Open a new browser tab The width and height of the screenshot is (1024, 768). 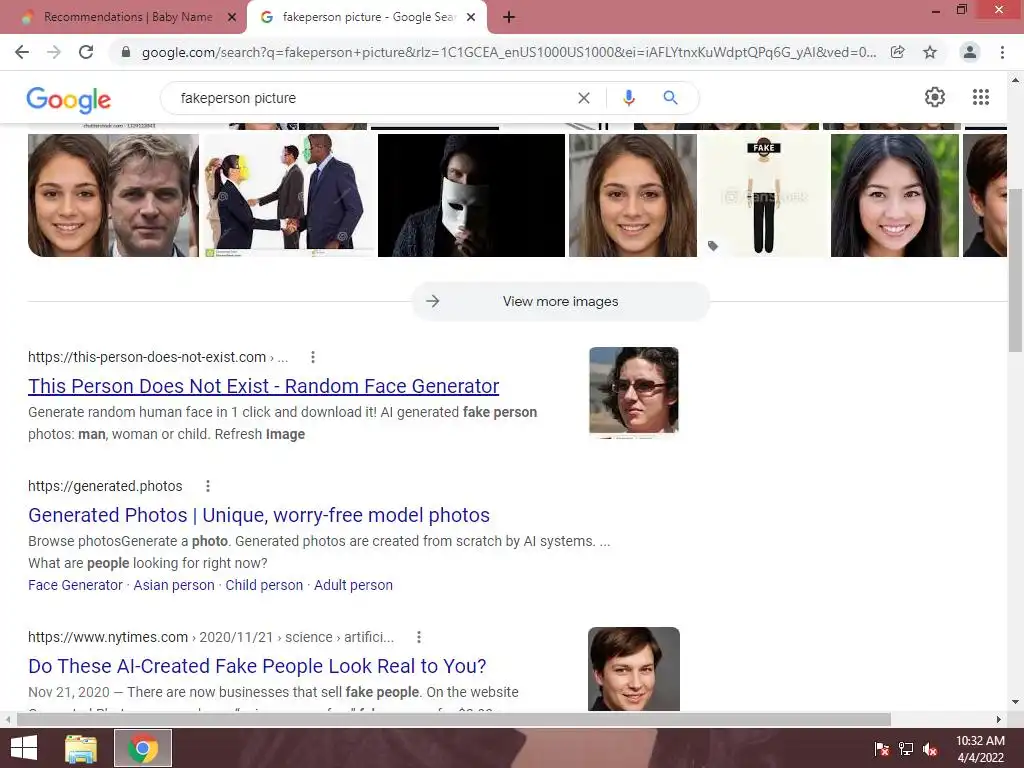pyautogui.click(x=509, y=17)
